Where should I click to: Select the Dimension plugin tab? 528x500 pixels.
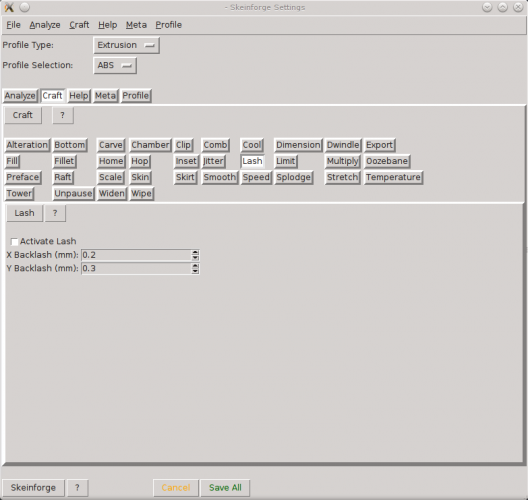(298, 145)
